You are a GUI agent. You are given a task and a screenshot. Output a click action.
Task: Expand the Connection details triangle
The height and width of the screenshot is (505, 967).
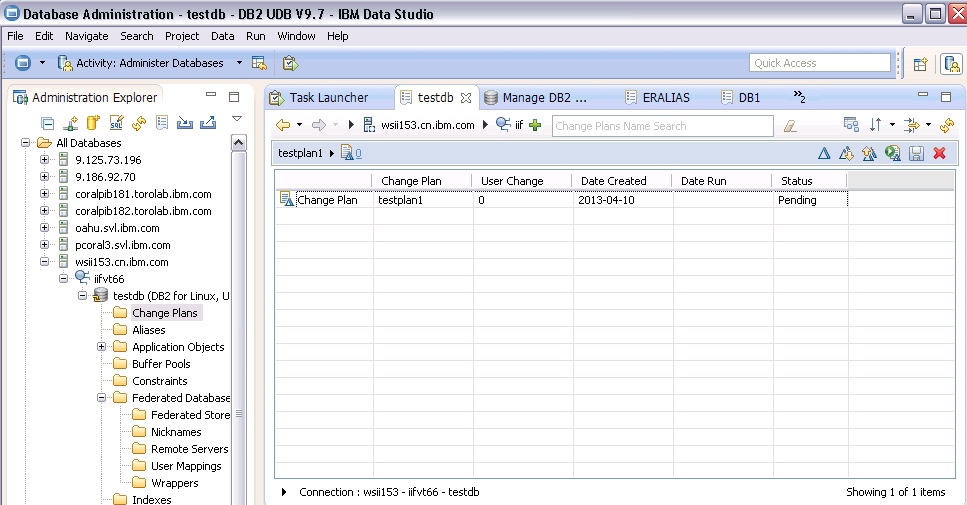coord(284,492)
